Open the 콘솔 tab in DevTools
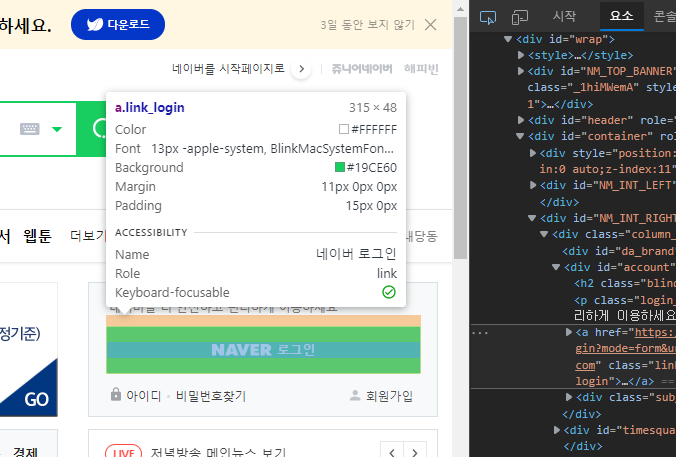Image resolution: width=676 pixels, height=457 pixels. (x=664, y=16)
